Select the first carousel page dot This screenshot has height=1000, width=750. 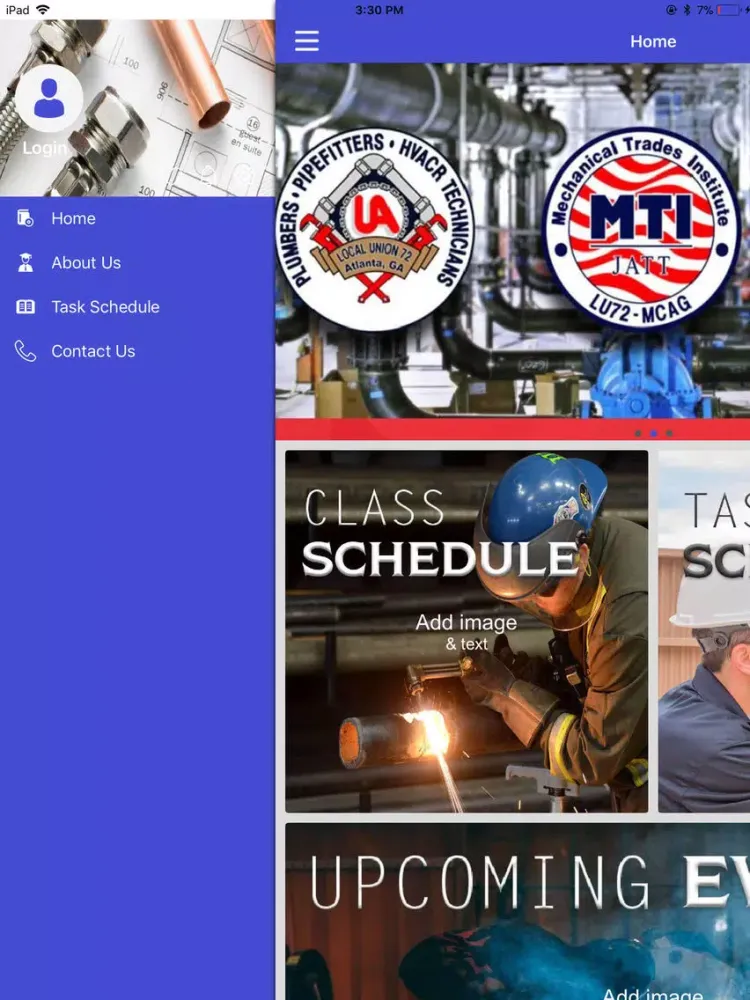point(638,433)
